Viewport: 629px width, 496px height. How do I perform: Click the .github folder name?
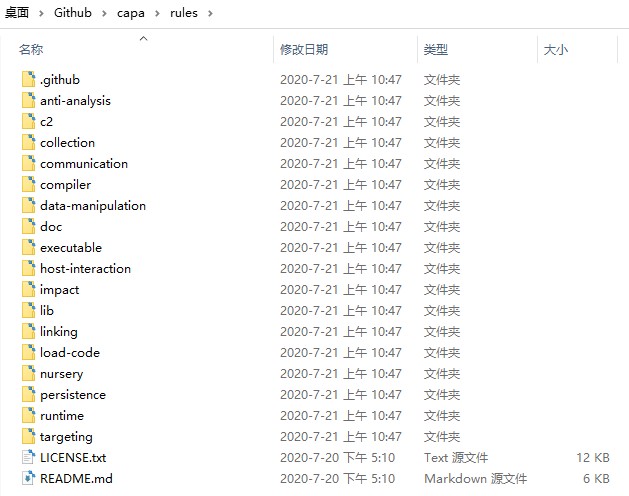(x=60, y=80)
